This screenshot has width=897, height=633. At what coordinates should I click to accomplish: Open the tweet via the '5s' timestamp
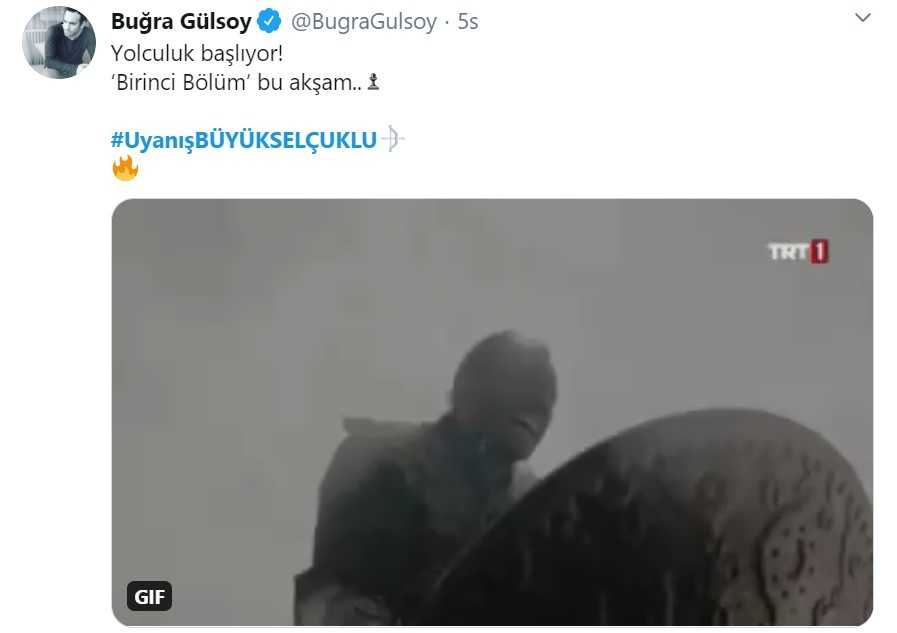467,22
